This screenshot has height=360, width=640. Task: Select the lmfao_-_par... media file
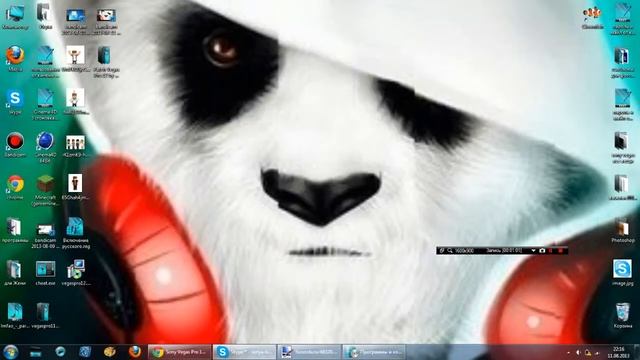point(15,316)
